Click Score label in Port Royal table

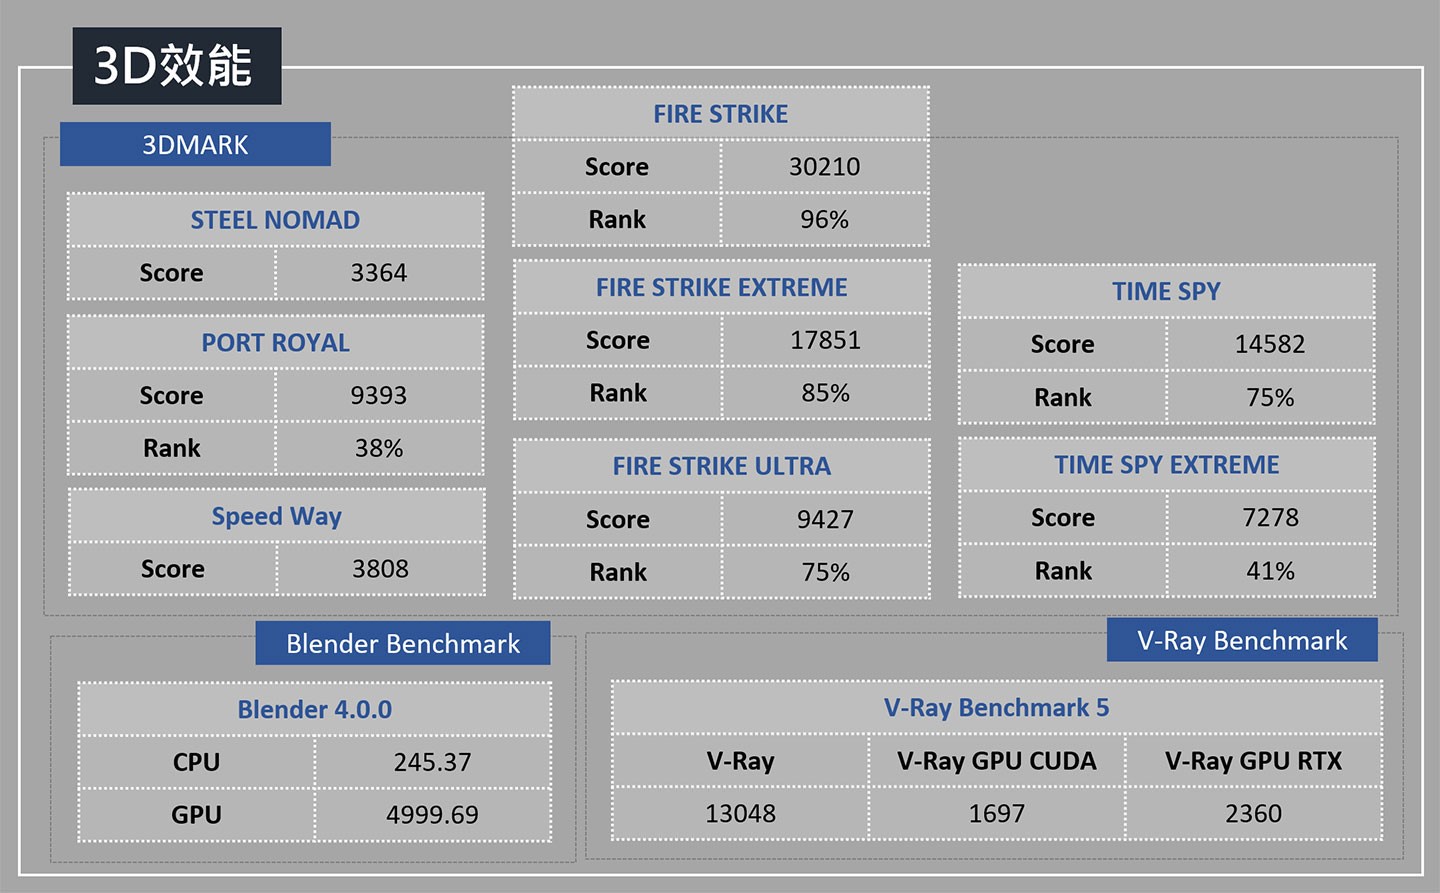pyautogui.click(x=171, y=395)
